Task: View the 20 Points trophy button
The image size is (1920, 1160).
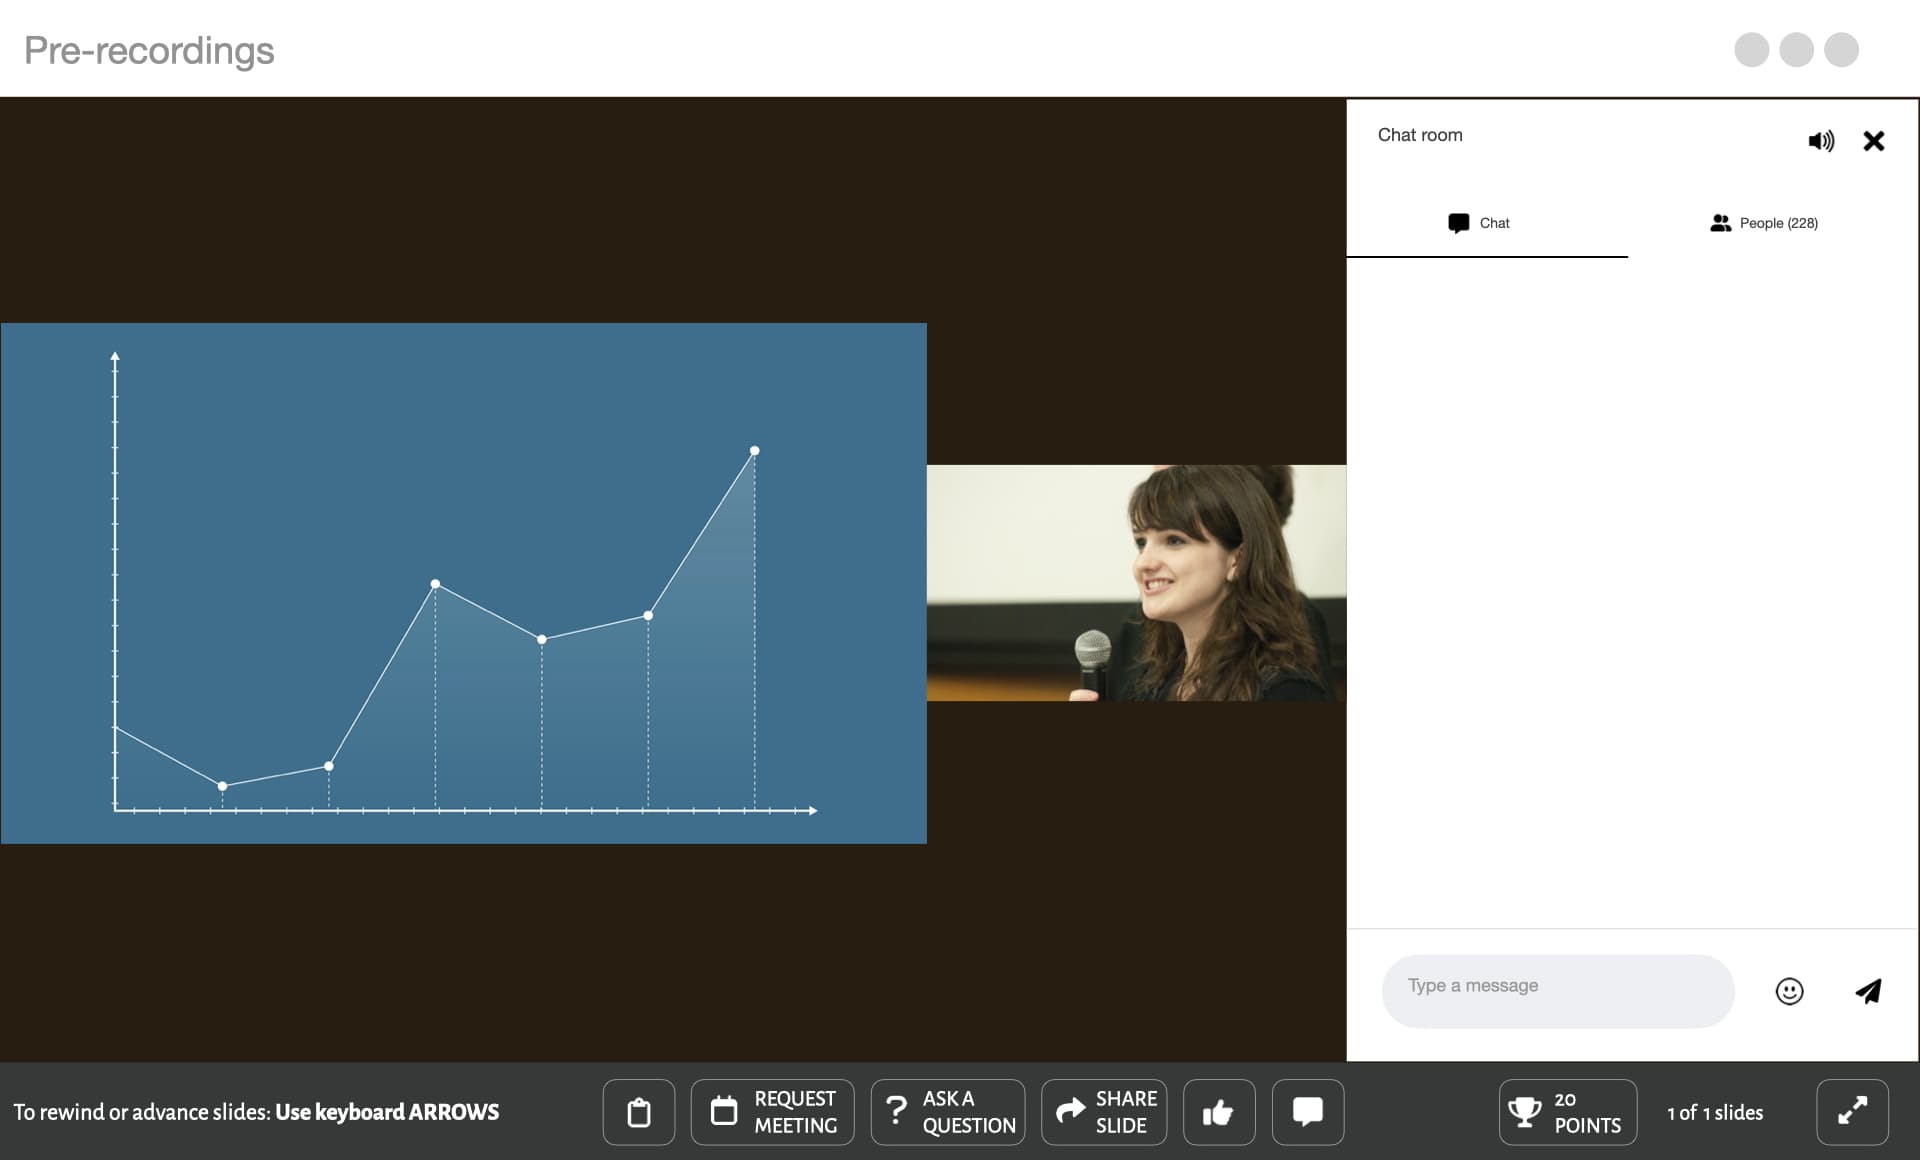Action: (1567, 1112)
